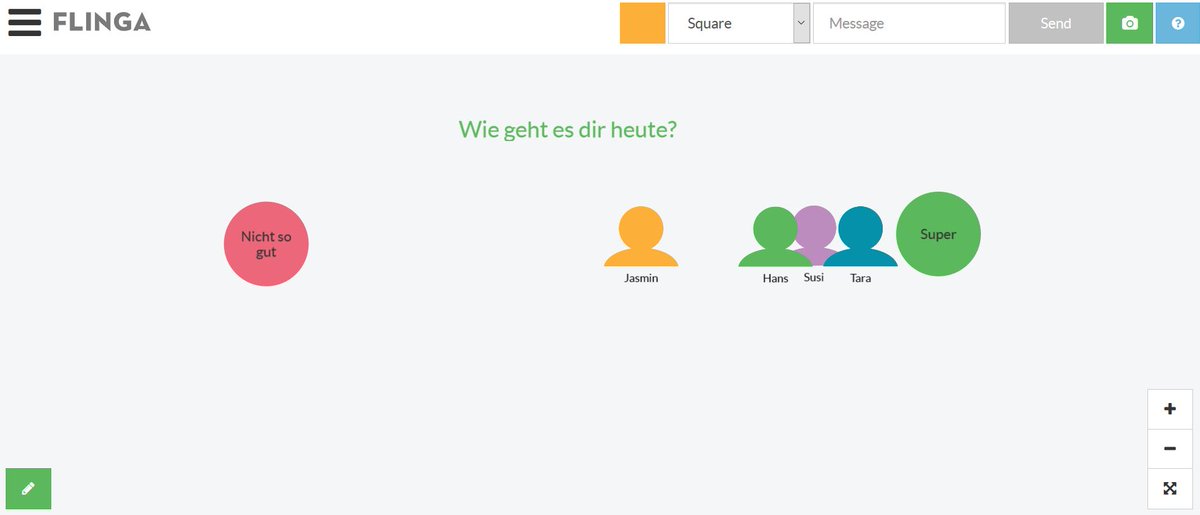
Task: Select Tara's teal person icon
Action: 860,236
